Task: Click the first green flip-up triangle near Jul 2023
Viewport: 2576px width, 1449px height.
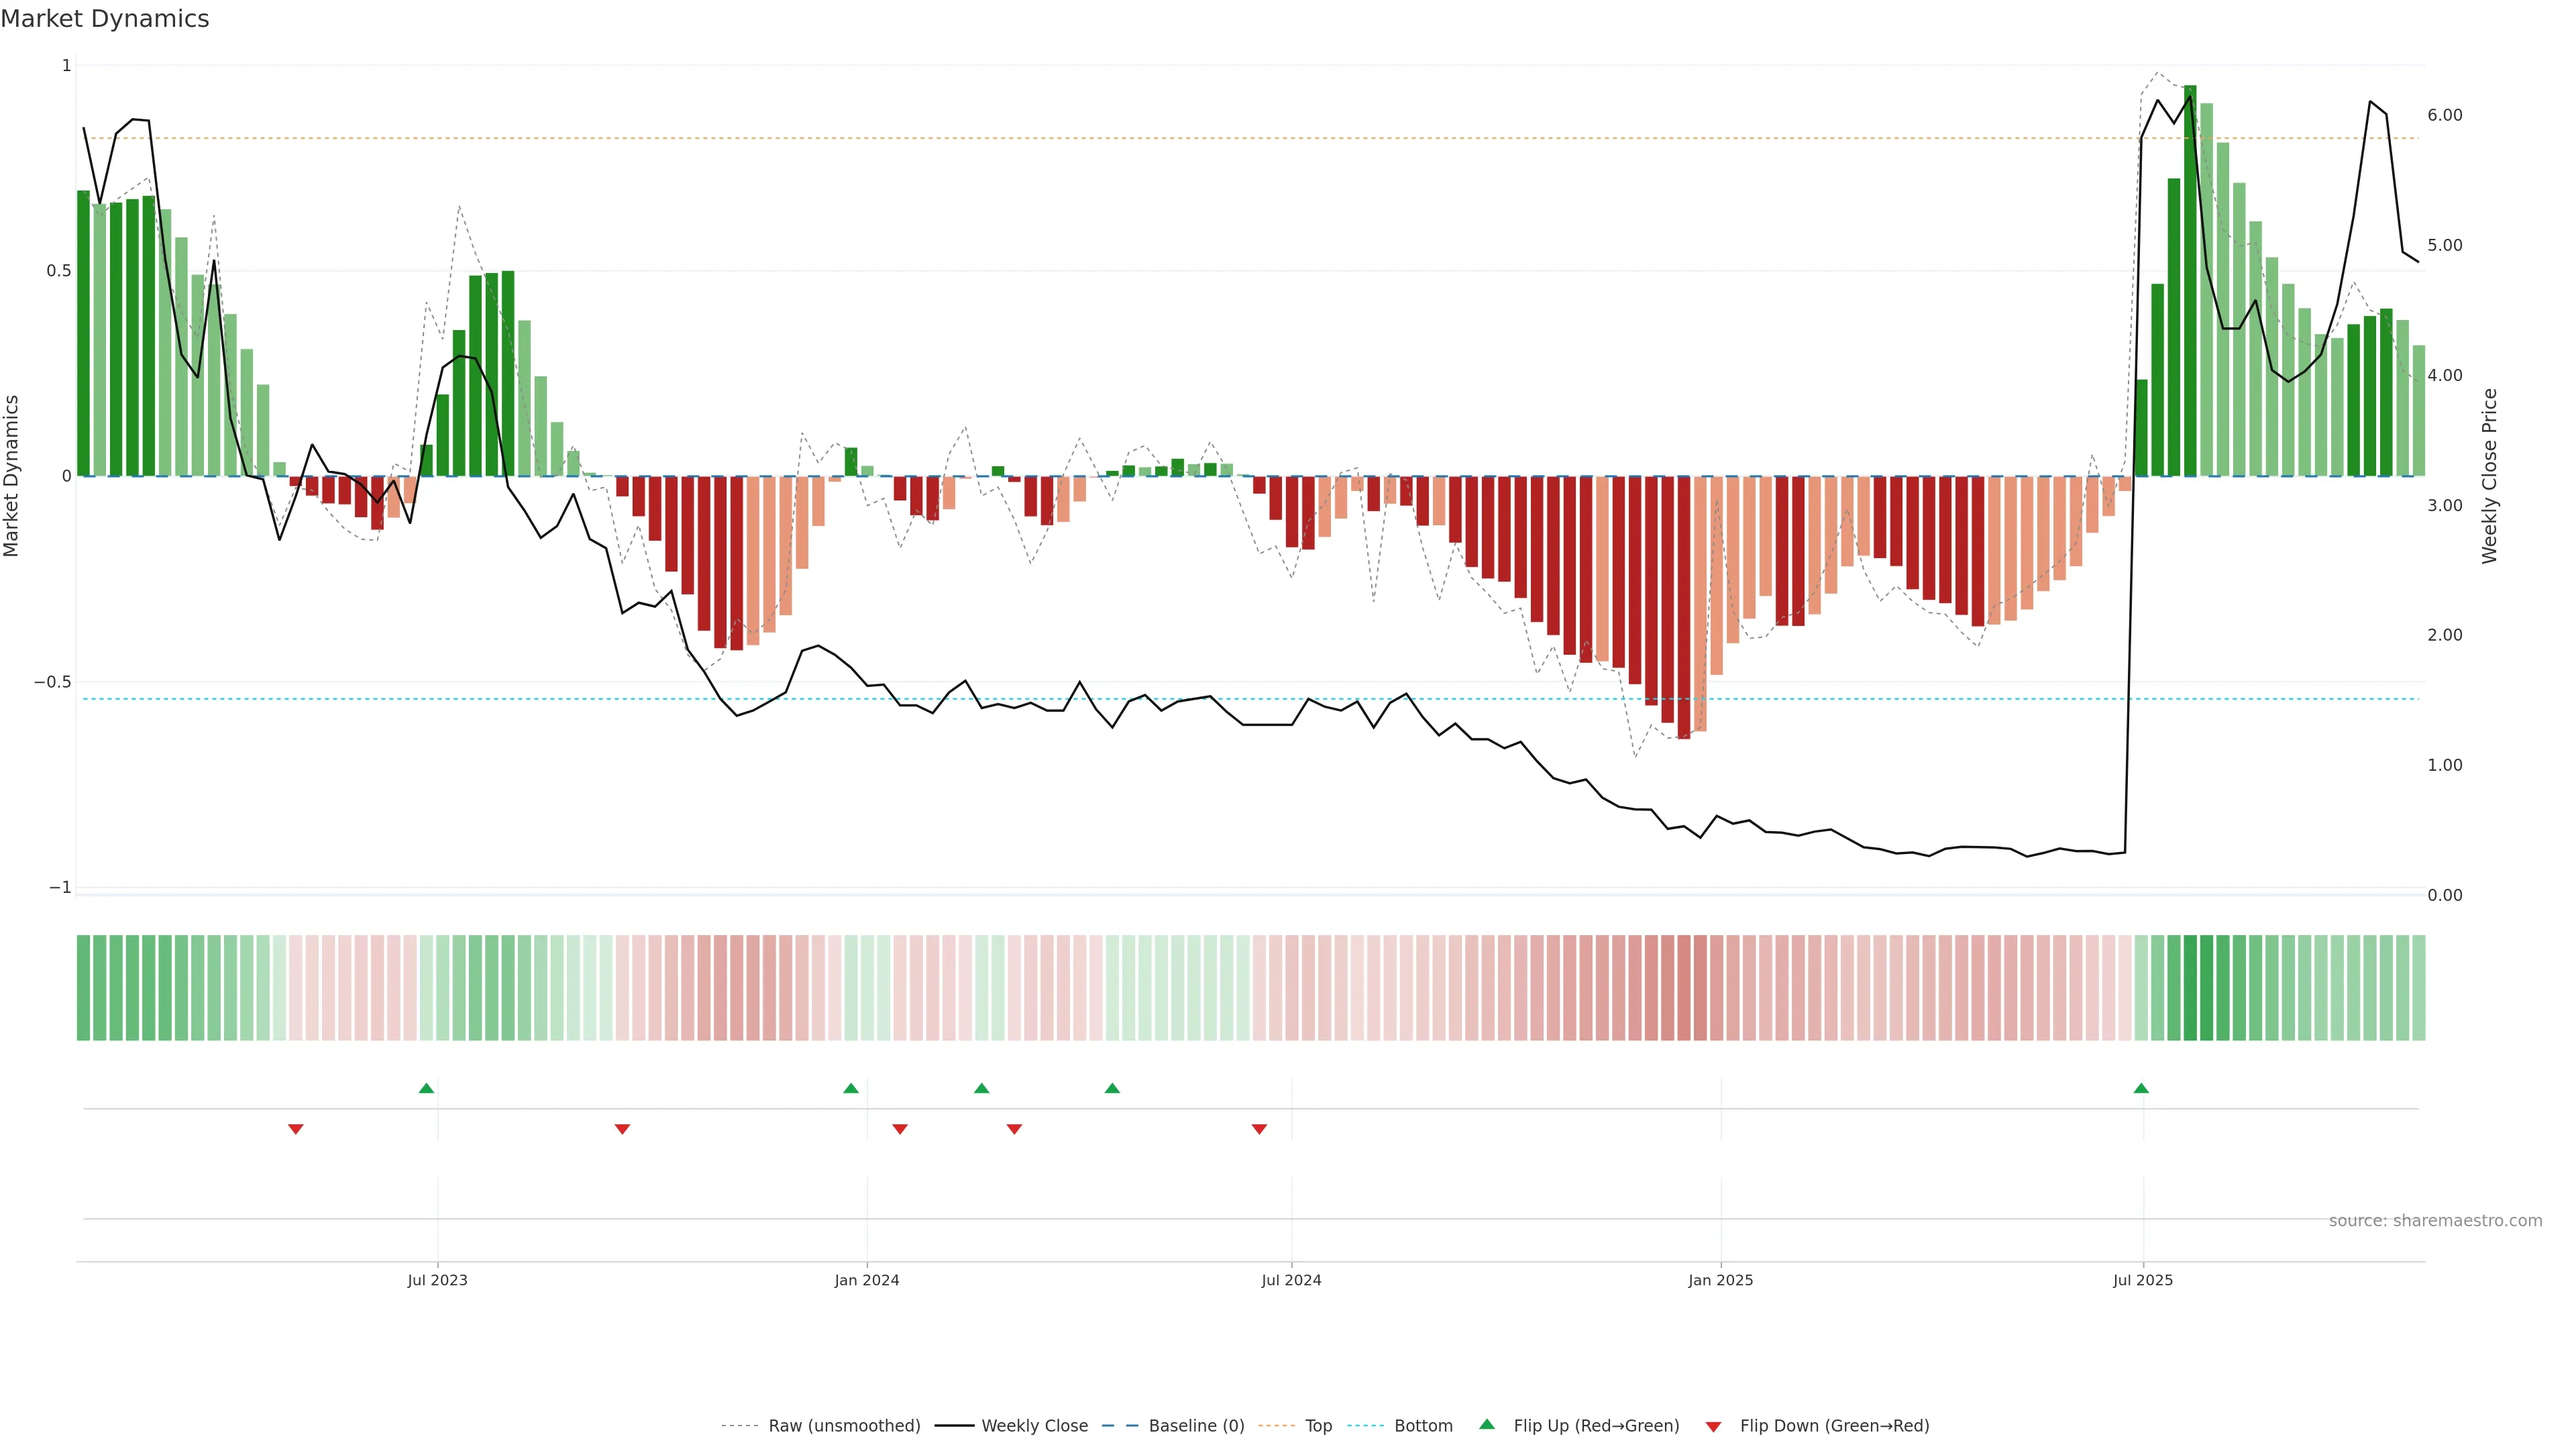Action: pyautogui.click(x=426, y=1088)
